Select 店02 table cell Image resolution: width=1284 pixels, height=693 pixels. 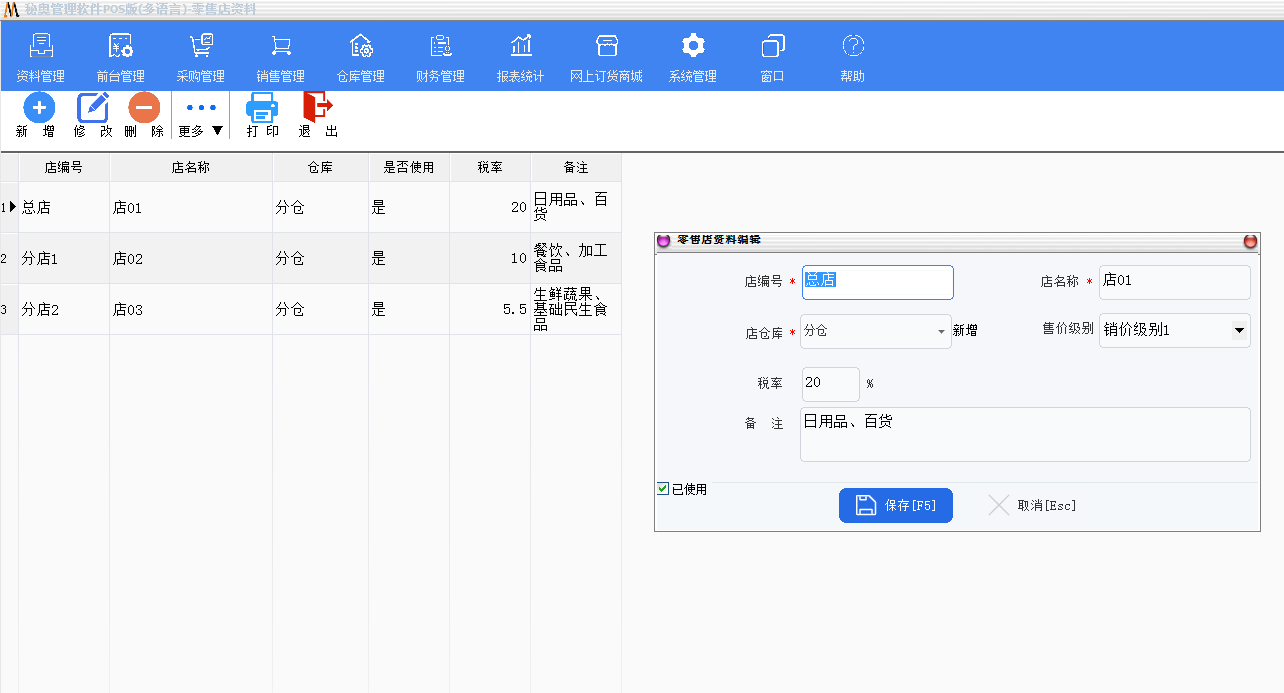point(191,258)
